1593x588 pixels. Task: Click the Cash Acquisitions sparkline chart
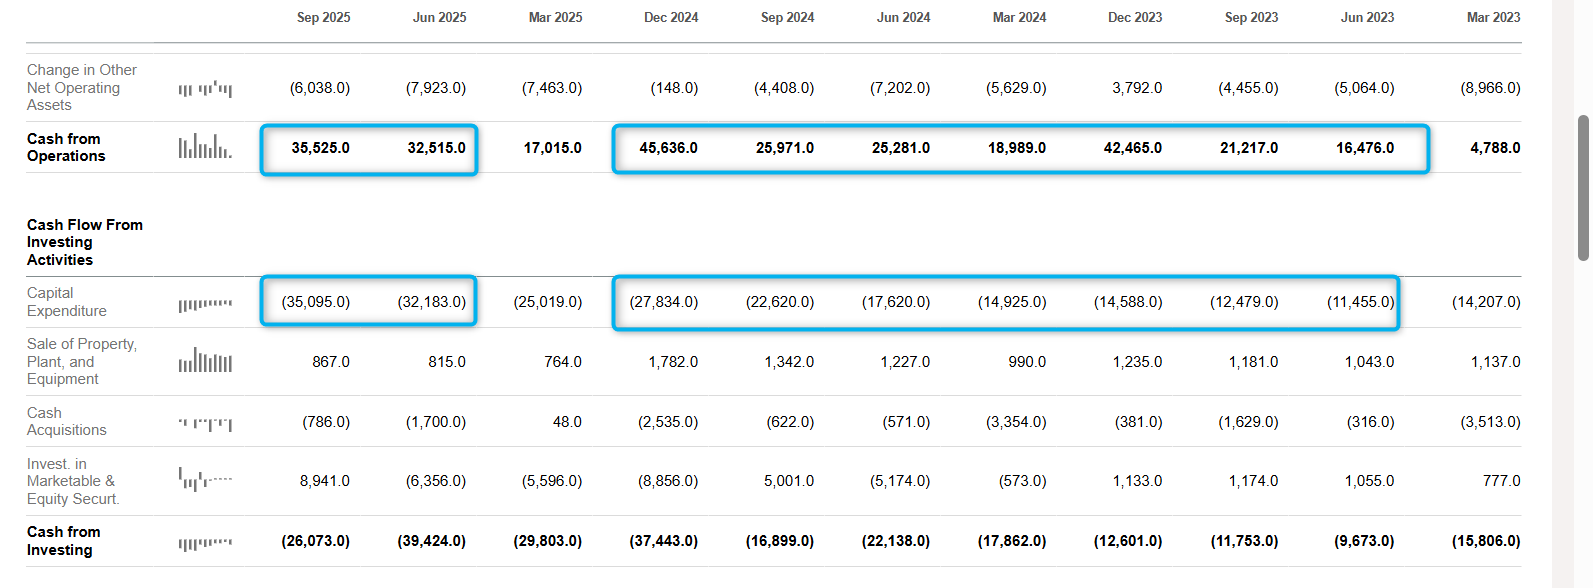205,423
